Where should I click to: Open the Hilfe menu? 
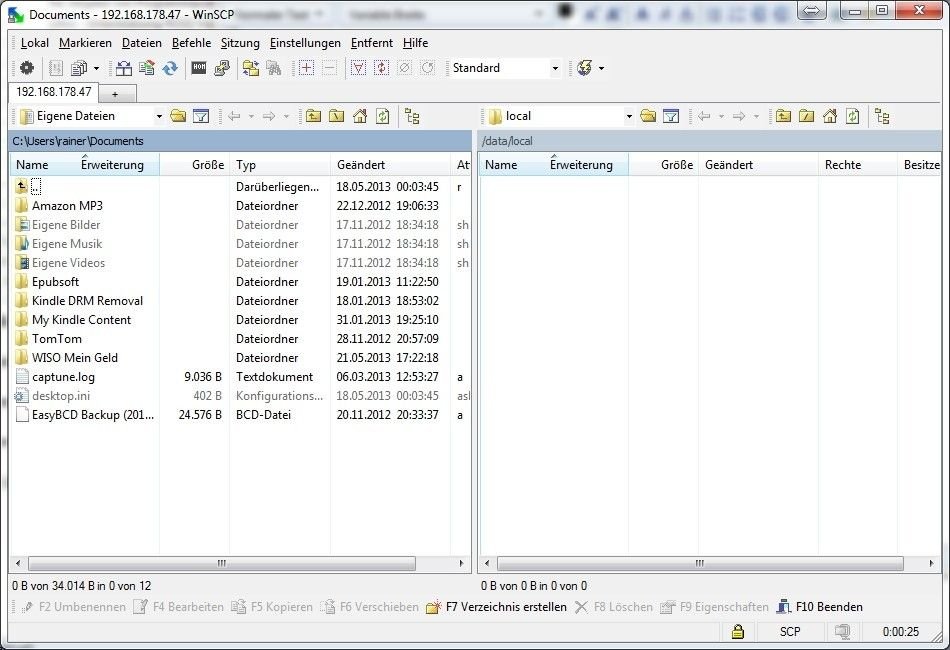[416, 43]
